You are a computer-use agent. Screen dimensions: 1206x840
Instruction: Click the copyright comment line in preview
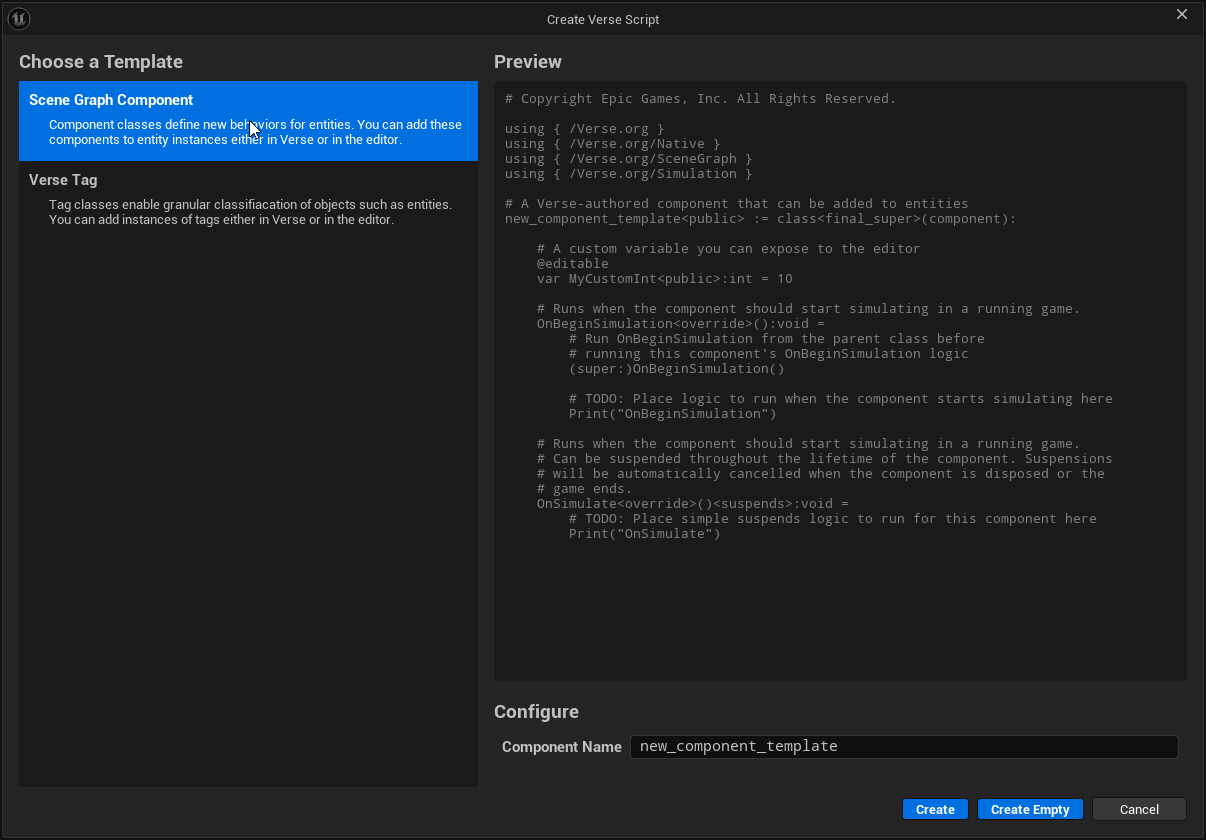700,99
